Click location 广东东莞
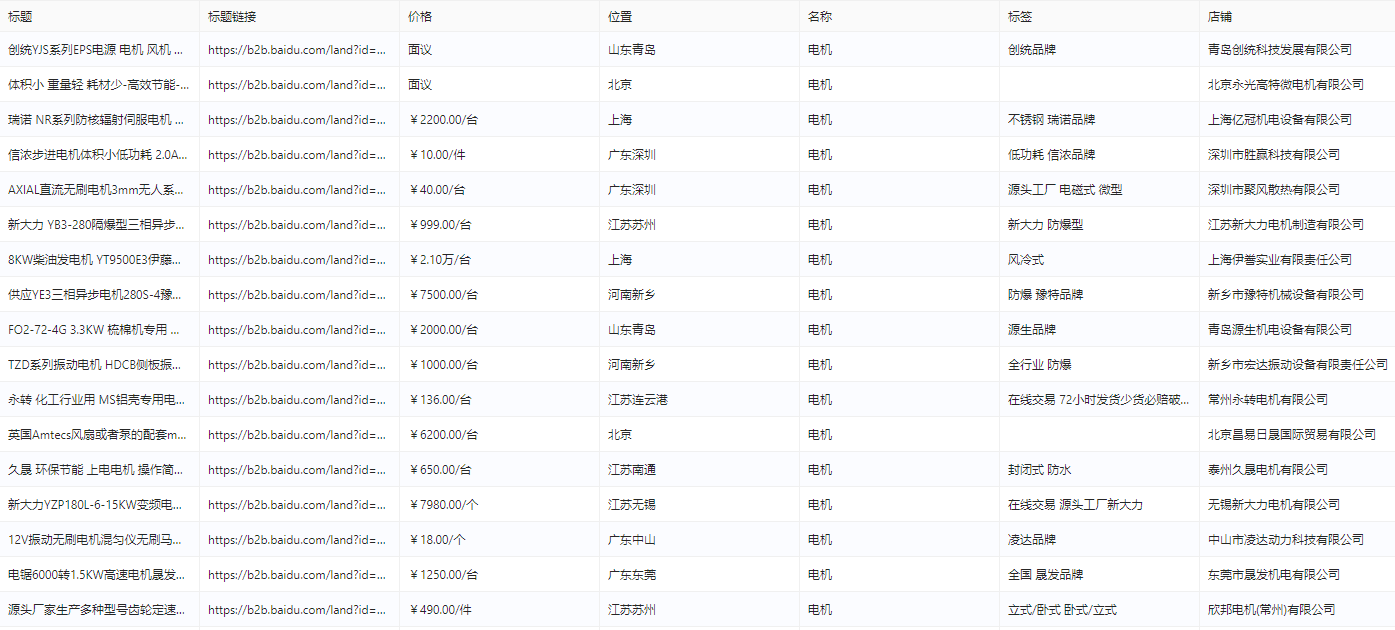Image resolution: width=1395 pixels, height=630 pixels. pyautogui.click(x=632, y=575)
